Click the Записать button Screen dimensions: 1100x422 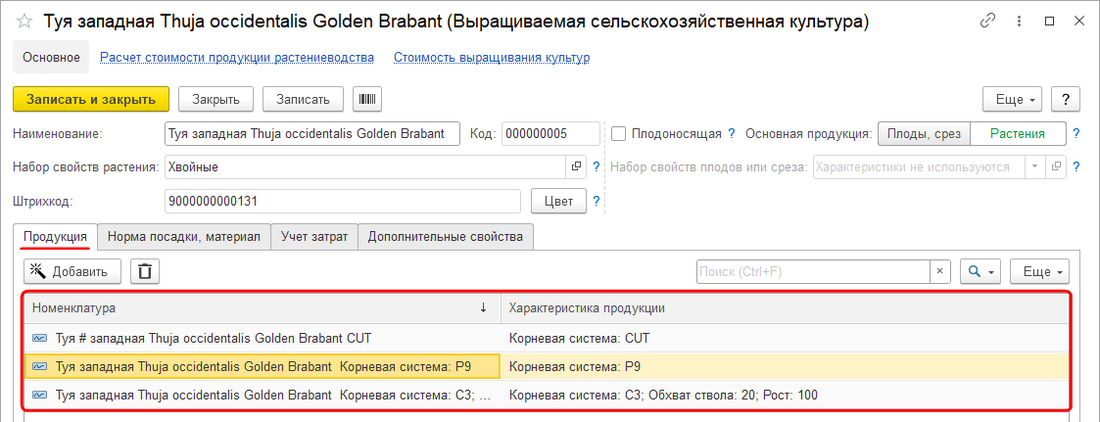(x=303, y=99)
